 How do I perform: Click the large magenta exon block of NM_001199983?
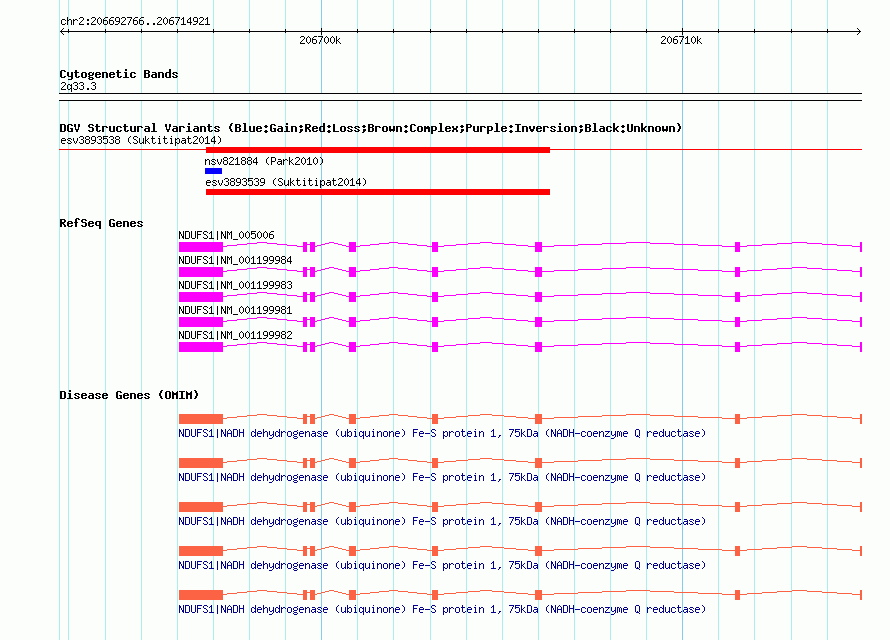[x=201, y=297]
